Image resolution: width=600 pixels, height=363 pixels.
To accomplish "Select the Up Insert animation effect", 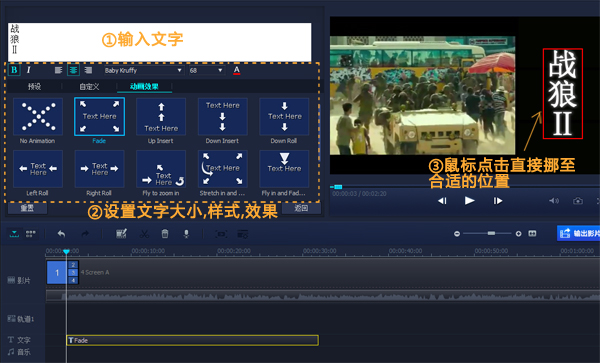I will pyautogui.click(x=161, y=117).
